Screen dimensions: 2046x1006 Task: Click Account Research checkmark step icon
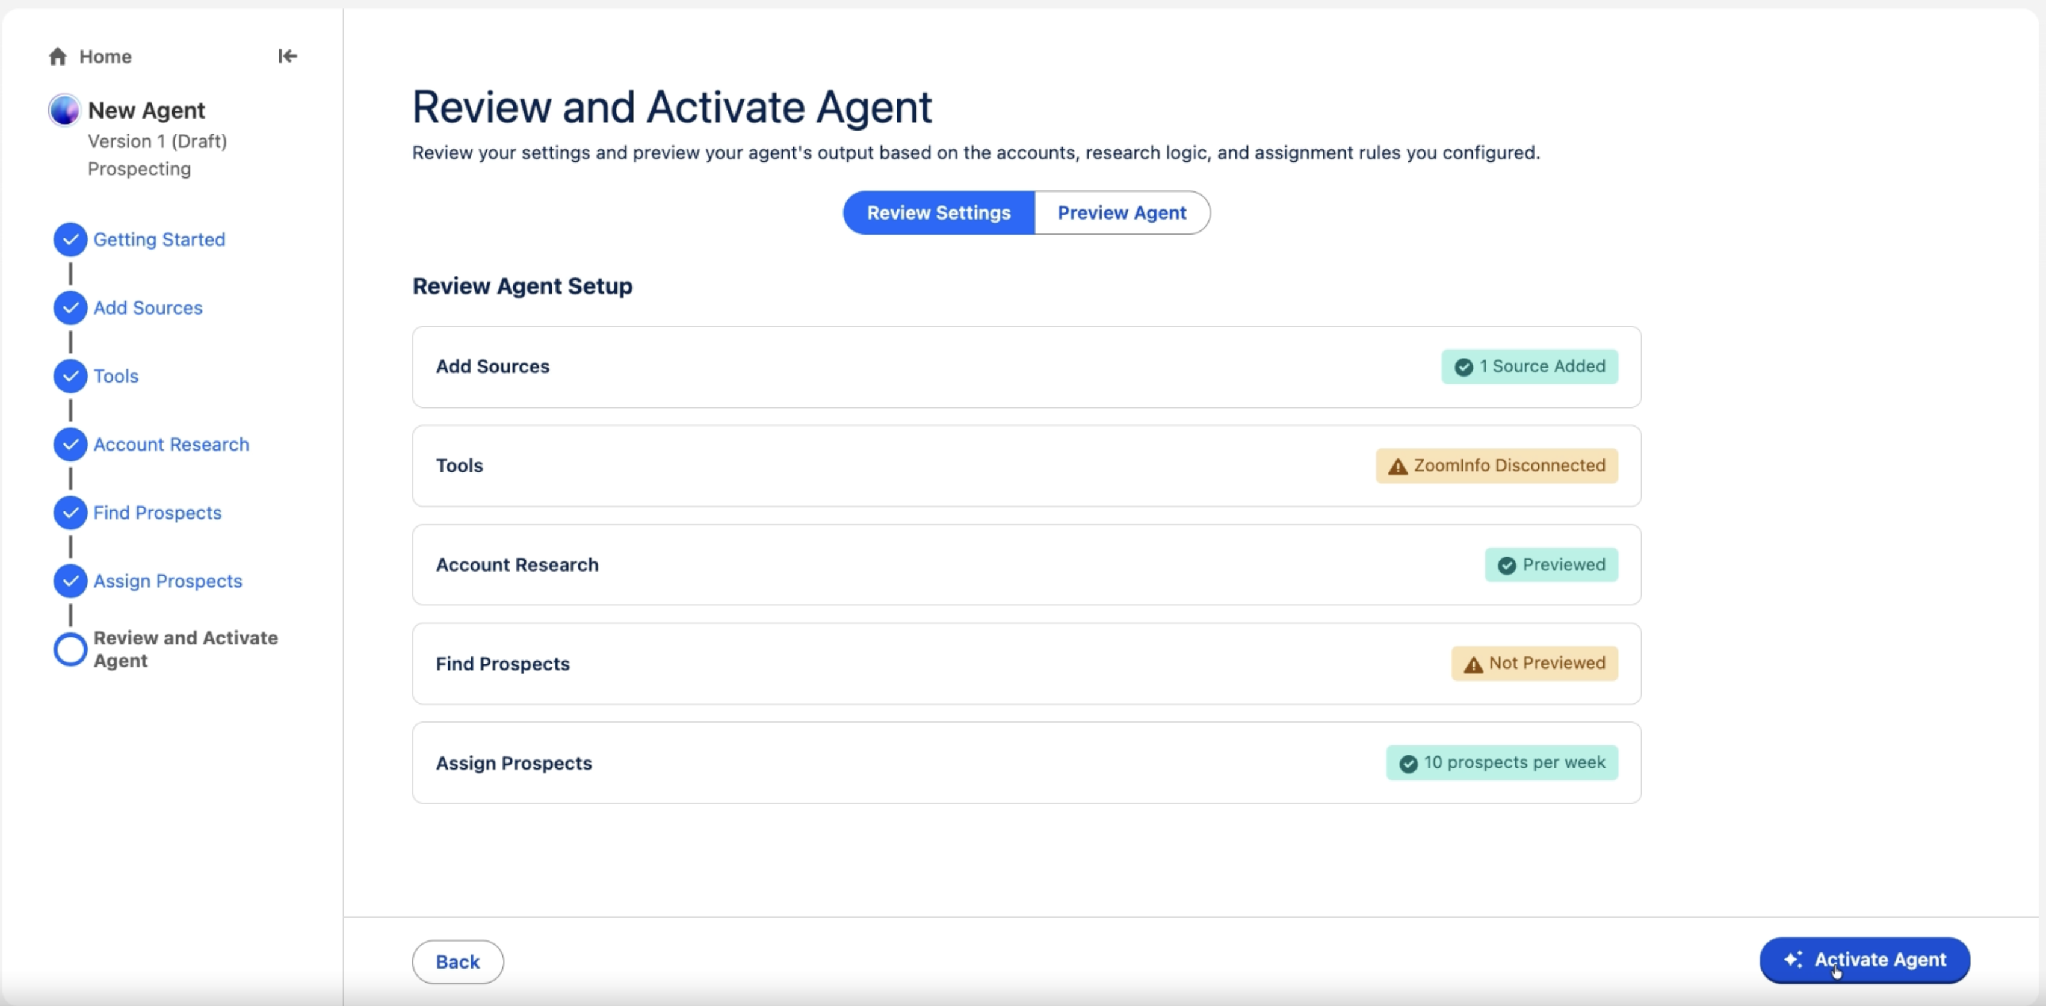point(70,444)
